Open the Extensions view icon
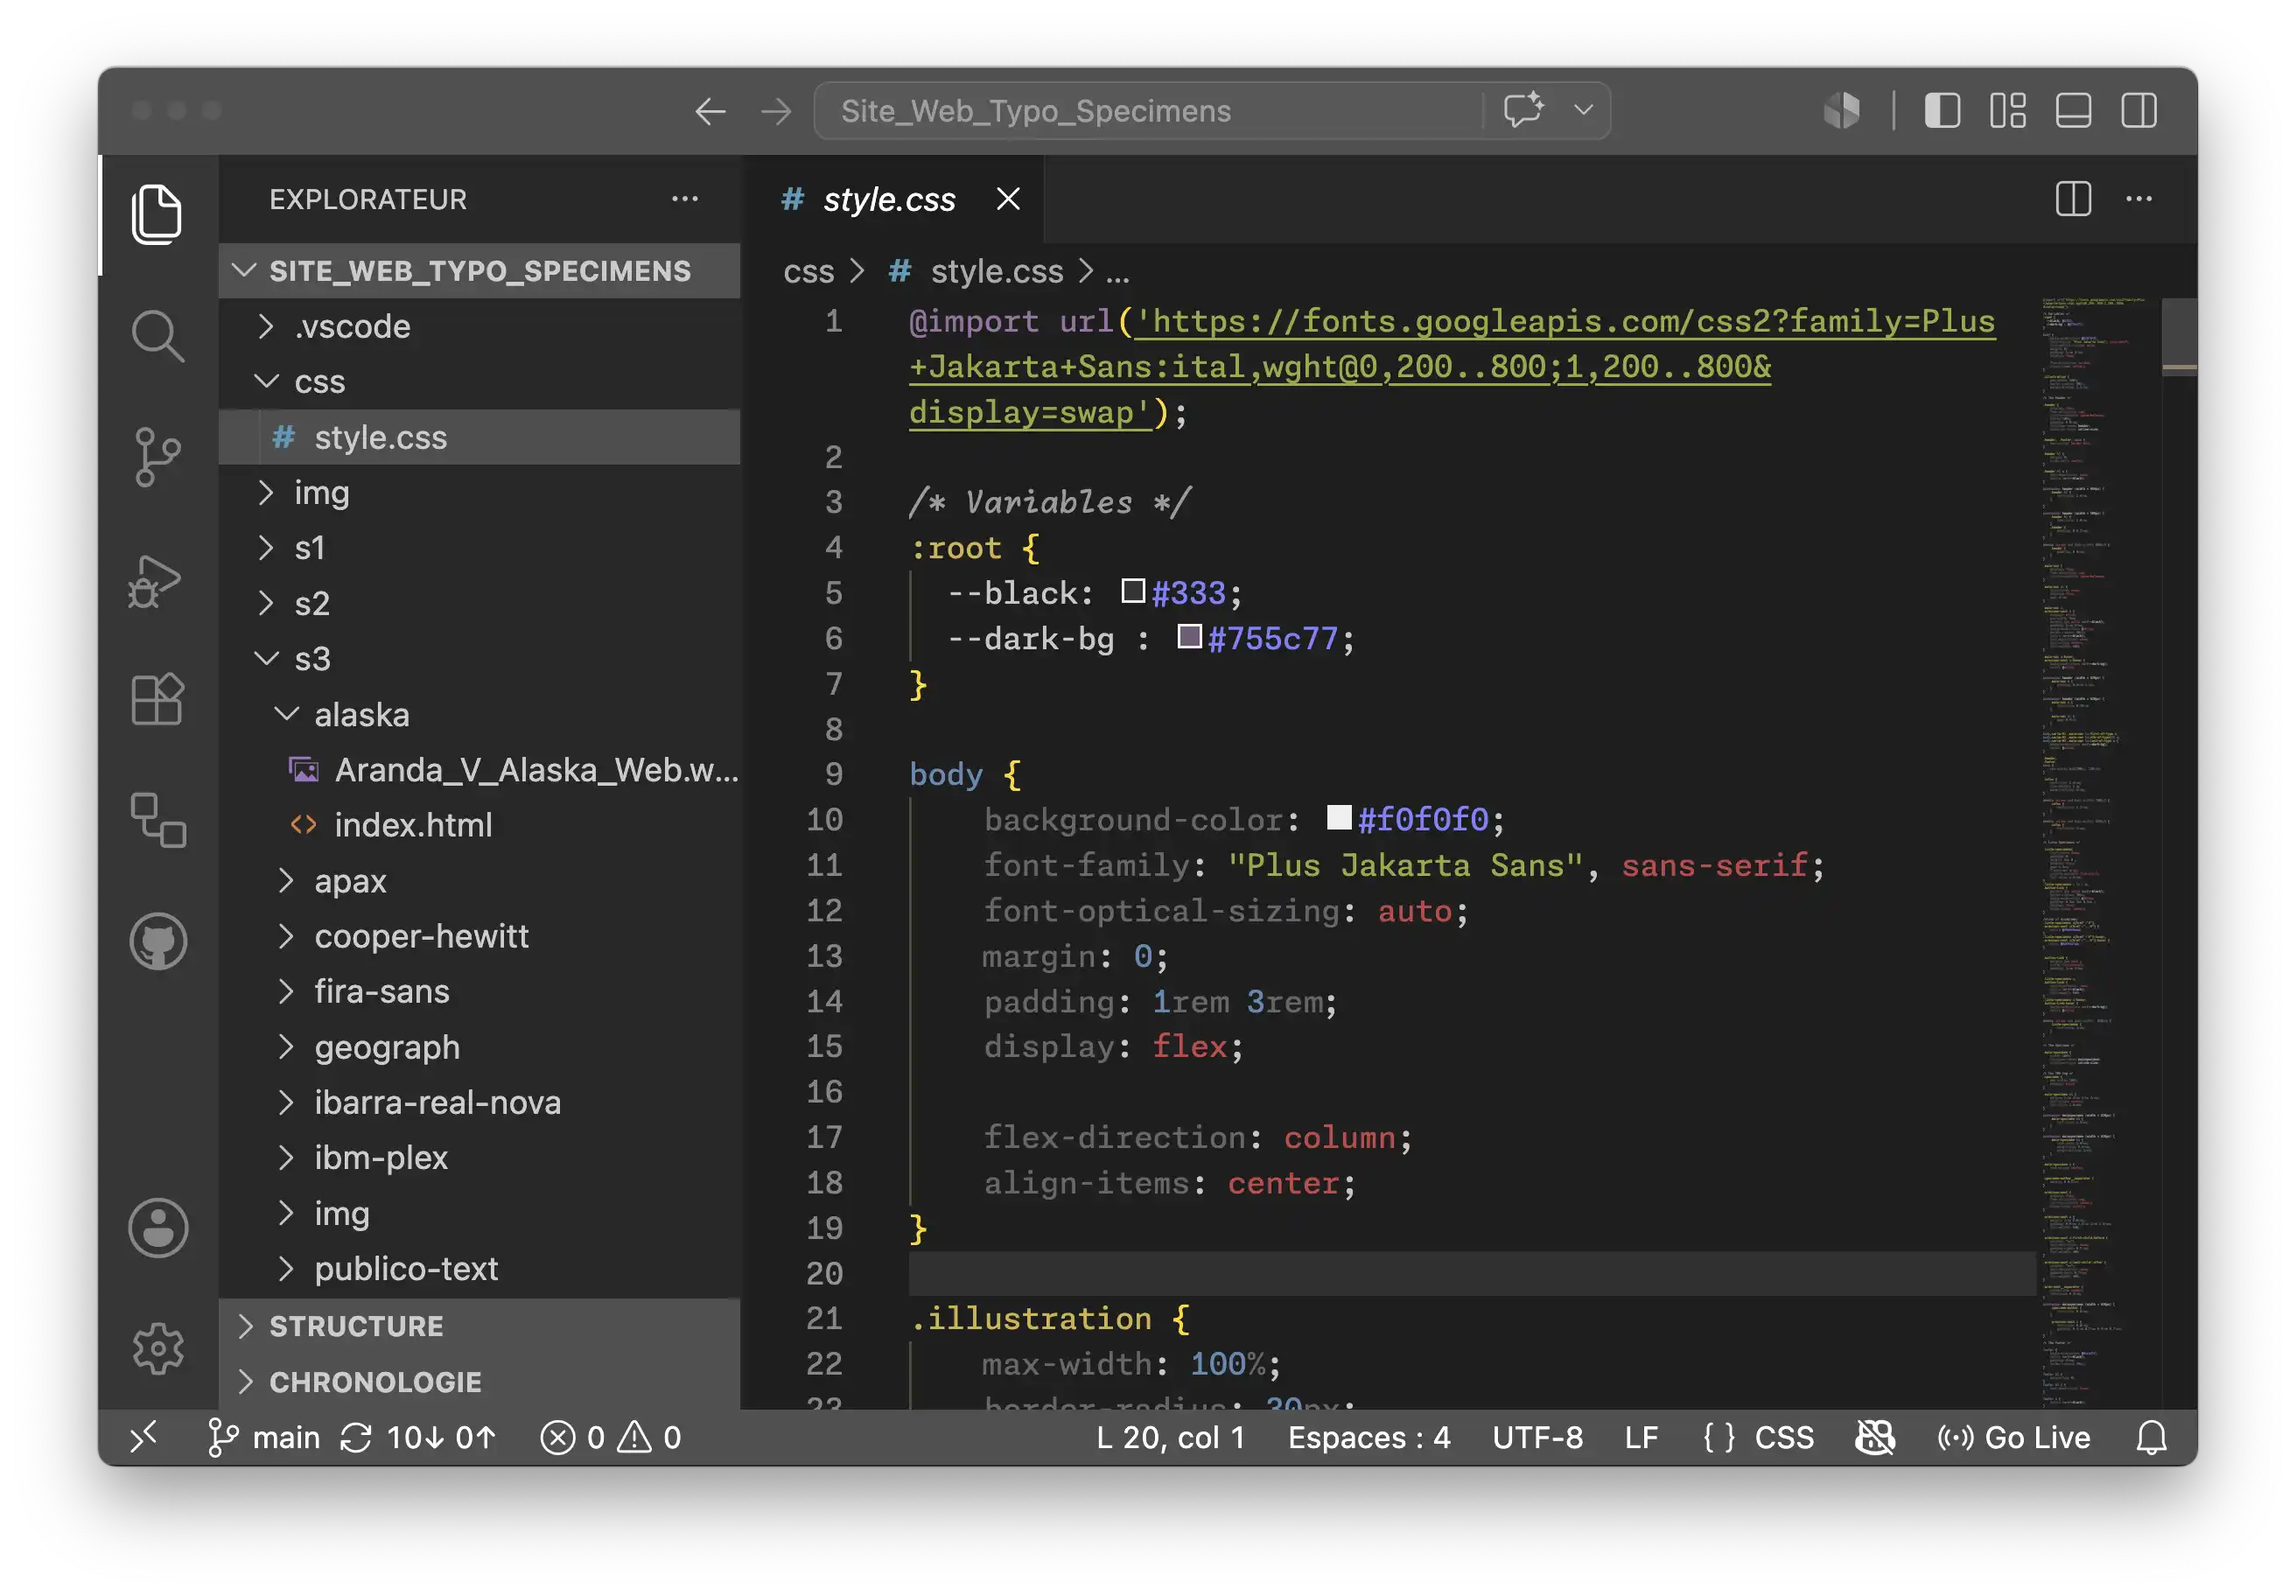Screen dimensions: 2296x1596 (x=157, y=699)
